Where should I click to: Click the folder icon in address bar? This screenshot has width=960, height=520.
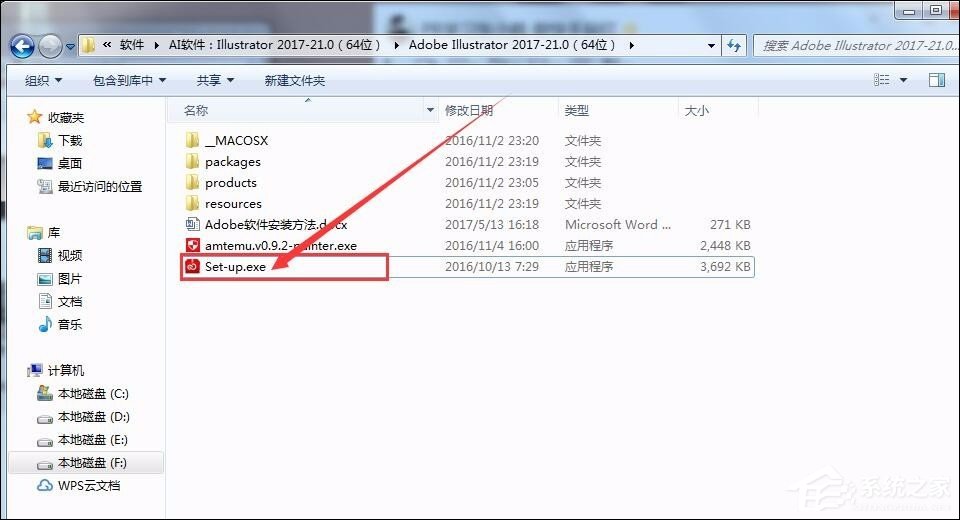pyautogui.click(x=88, y=45)
